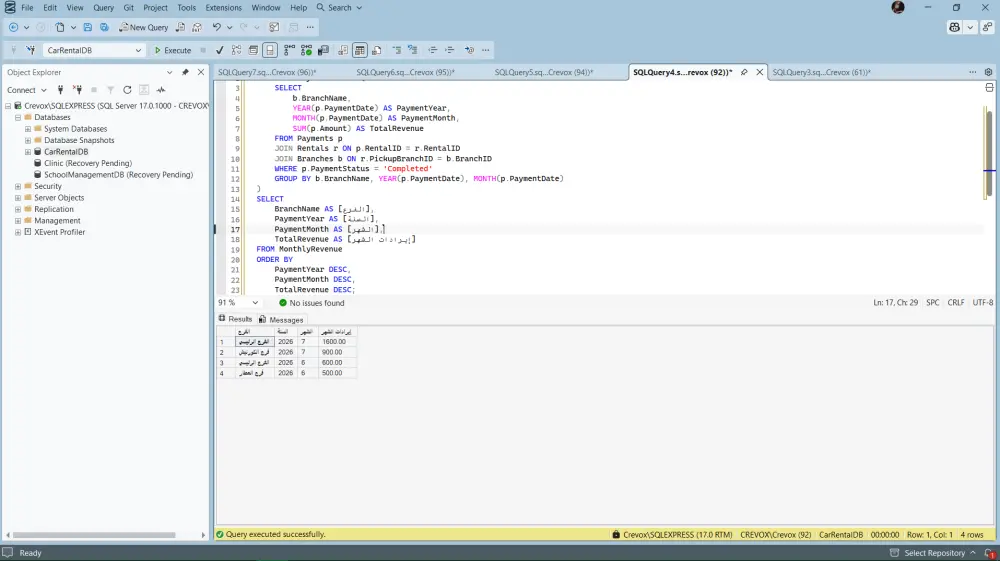Click the Undo arrow icon
Screen dimensions: 1000x561
coord(217,27)
